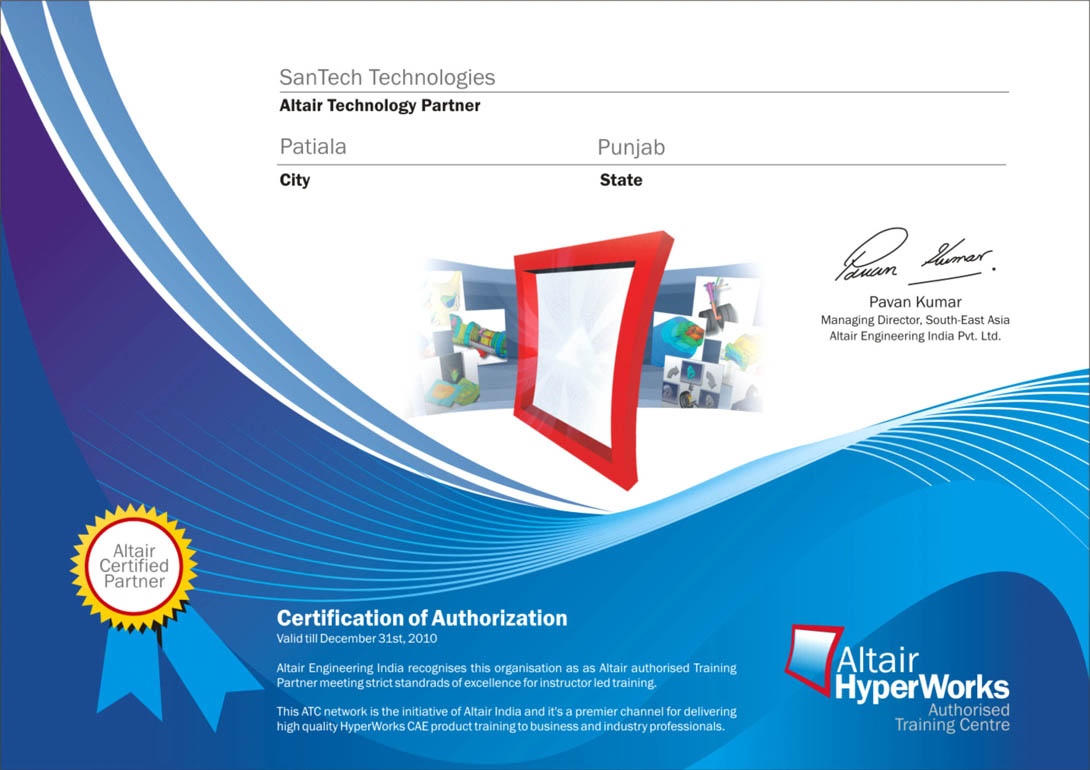The height and width of the screenshot is (770, 1090).
Task: Click the 'HyperWorks' wordmark
Action: pyautogui.click(x=922, y=687)
